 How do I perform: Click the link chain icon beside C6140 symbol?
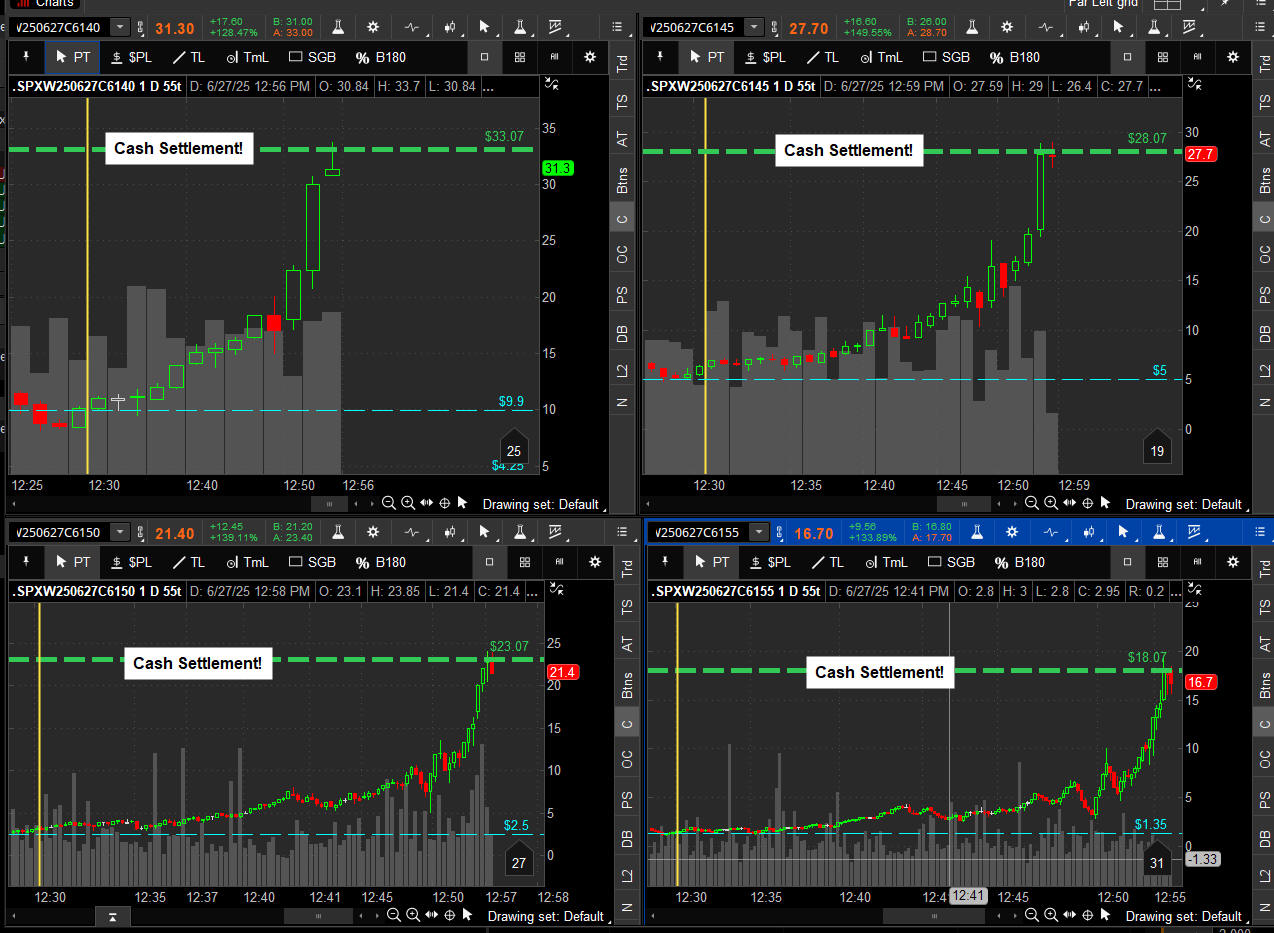pos(141,27)
